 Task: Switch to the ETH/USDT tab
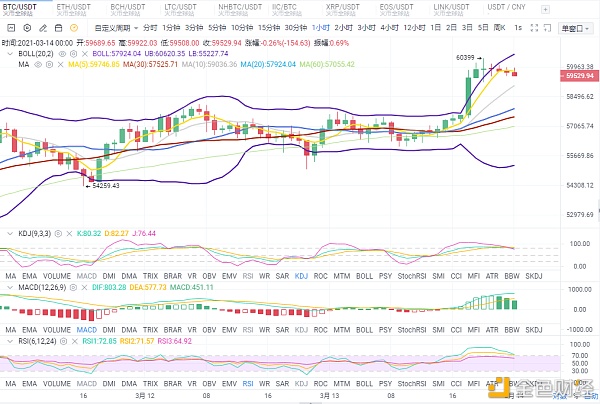click(x=74, y=10)
